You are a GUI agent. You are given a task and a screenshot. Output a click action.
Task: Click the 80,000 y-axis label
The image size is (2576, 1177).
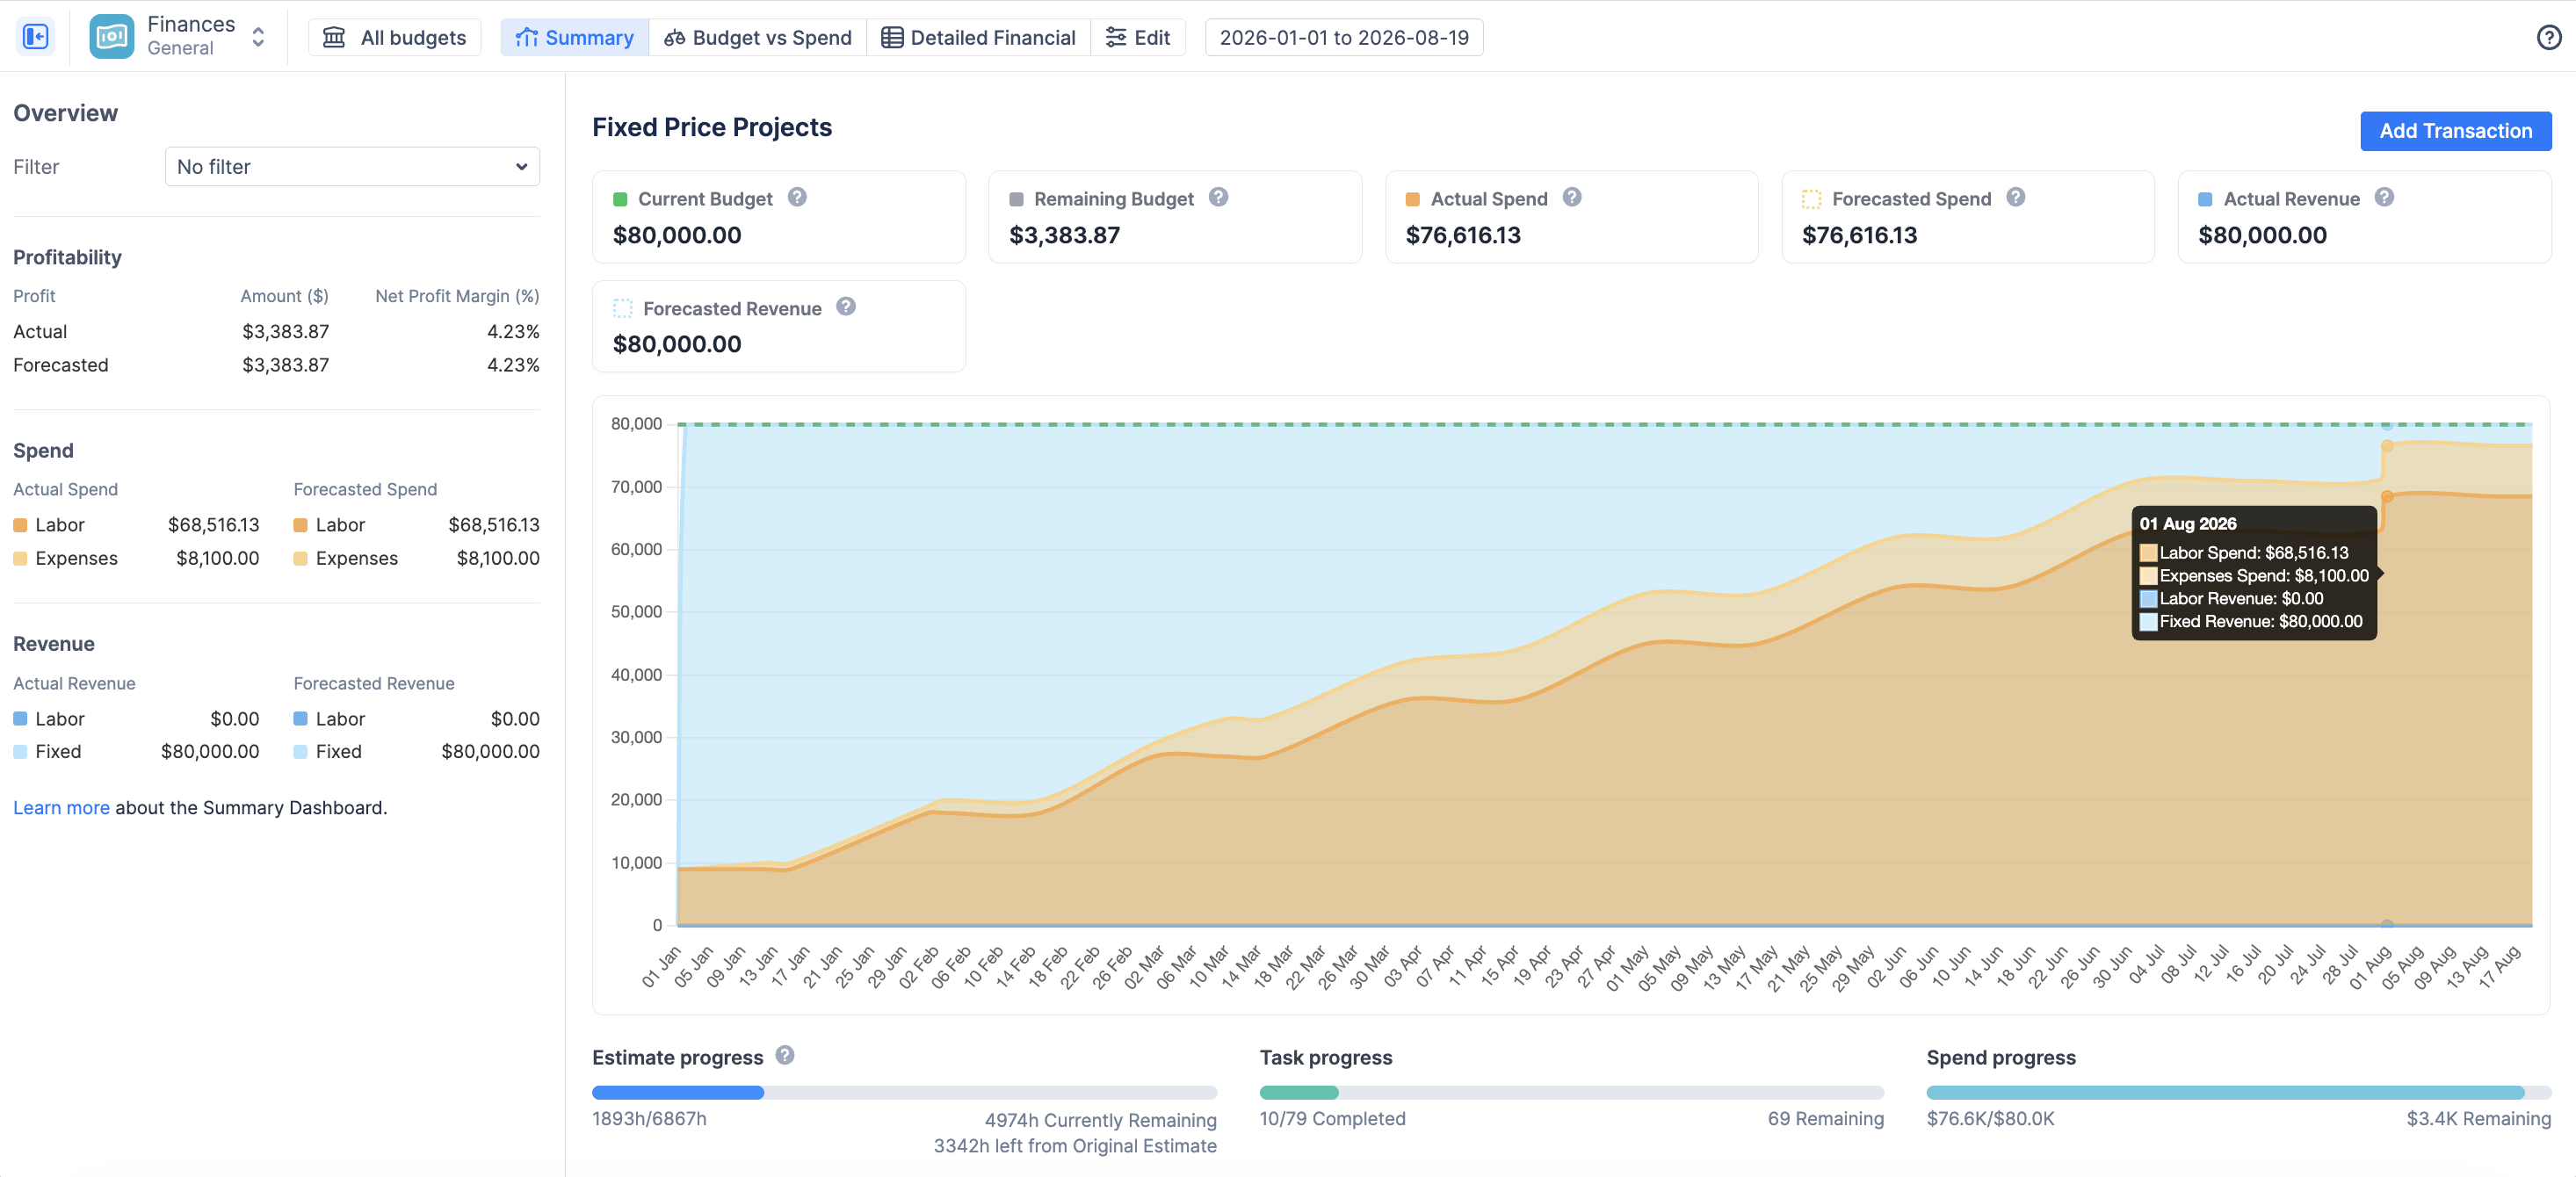[x=636, y=424]
